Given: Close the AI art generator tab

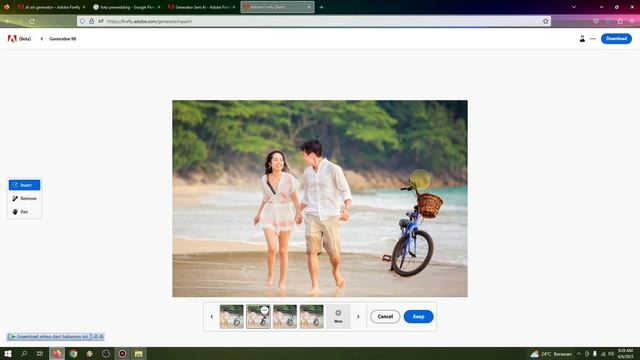Looking at the screenshot, I should [x=84, y=7].
